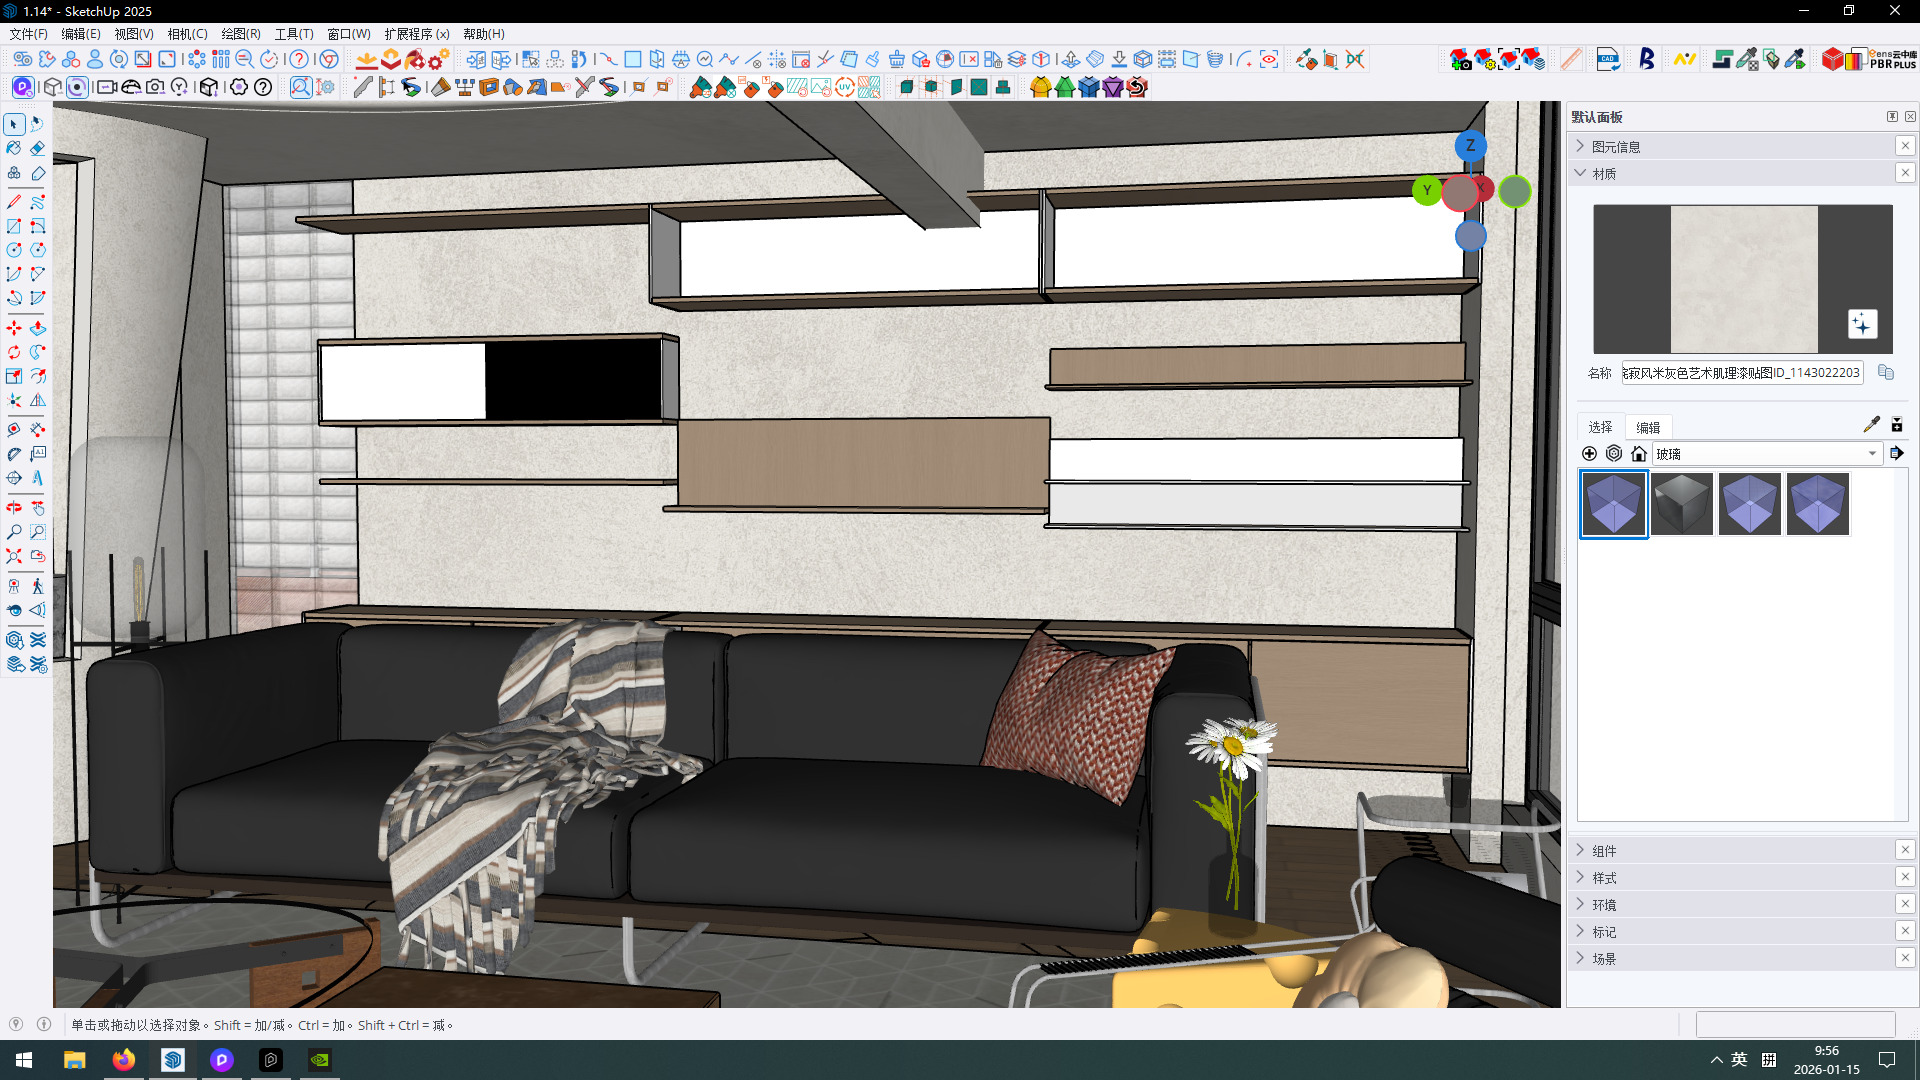1920x1080 pixels.
Task: Click the sample paint eyedropper icon
Action: pyautogui.click(x=1871, y=425)
